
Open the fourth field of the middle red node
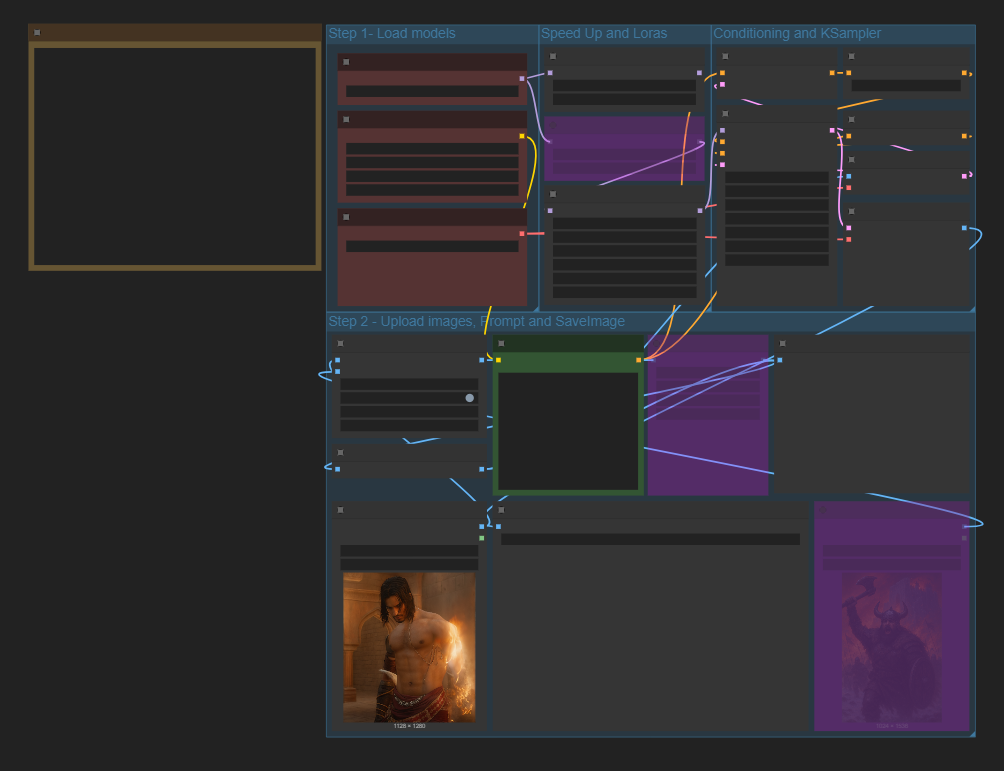pos(432,190)
